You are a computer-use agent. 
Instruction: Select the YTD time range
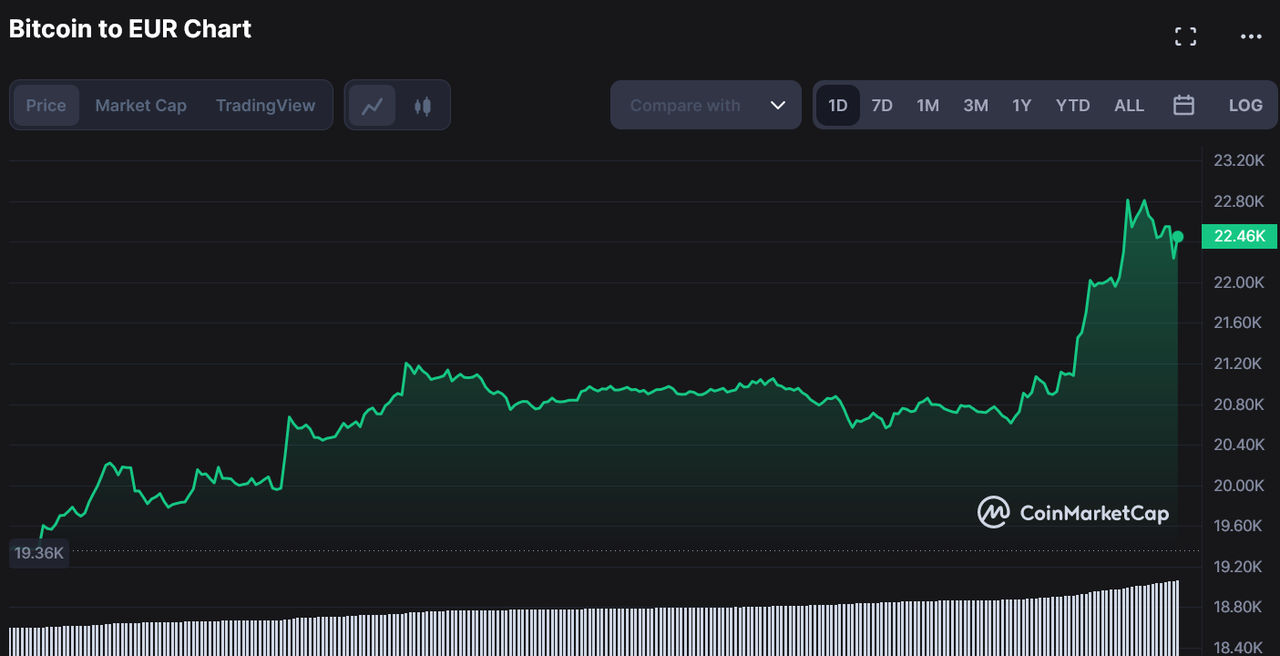(1073, 105)
